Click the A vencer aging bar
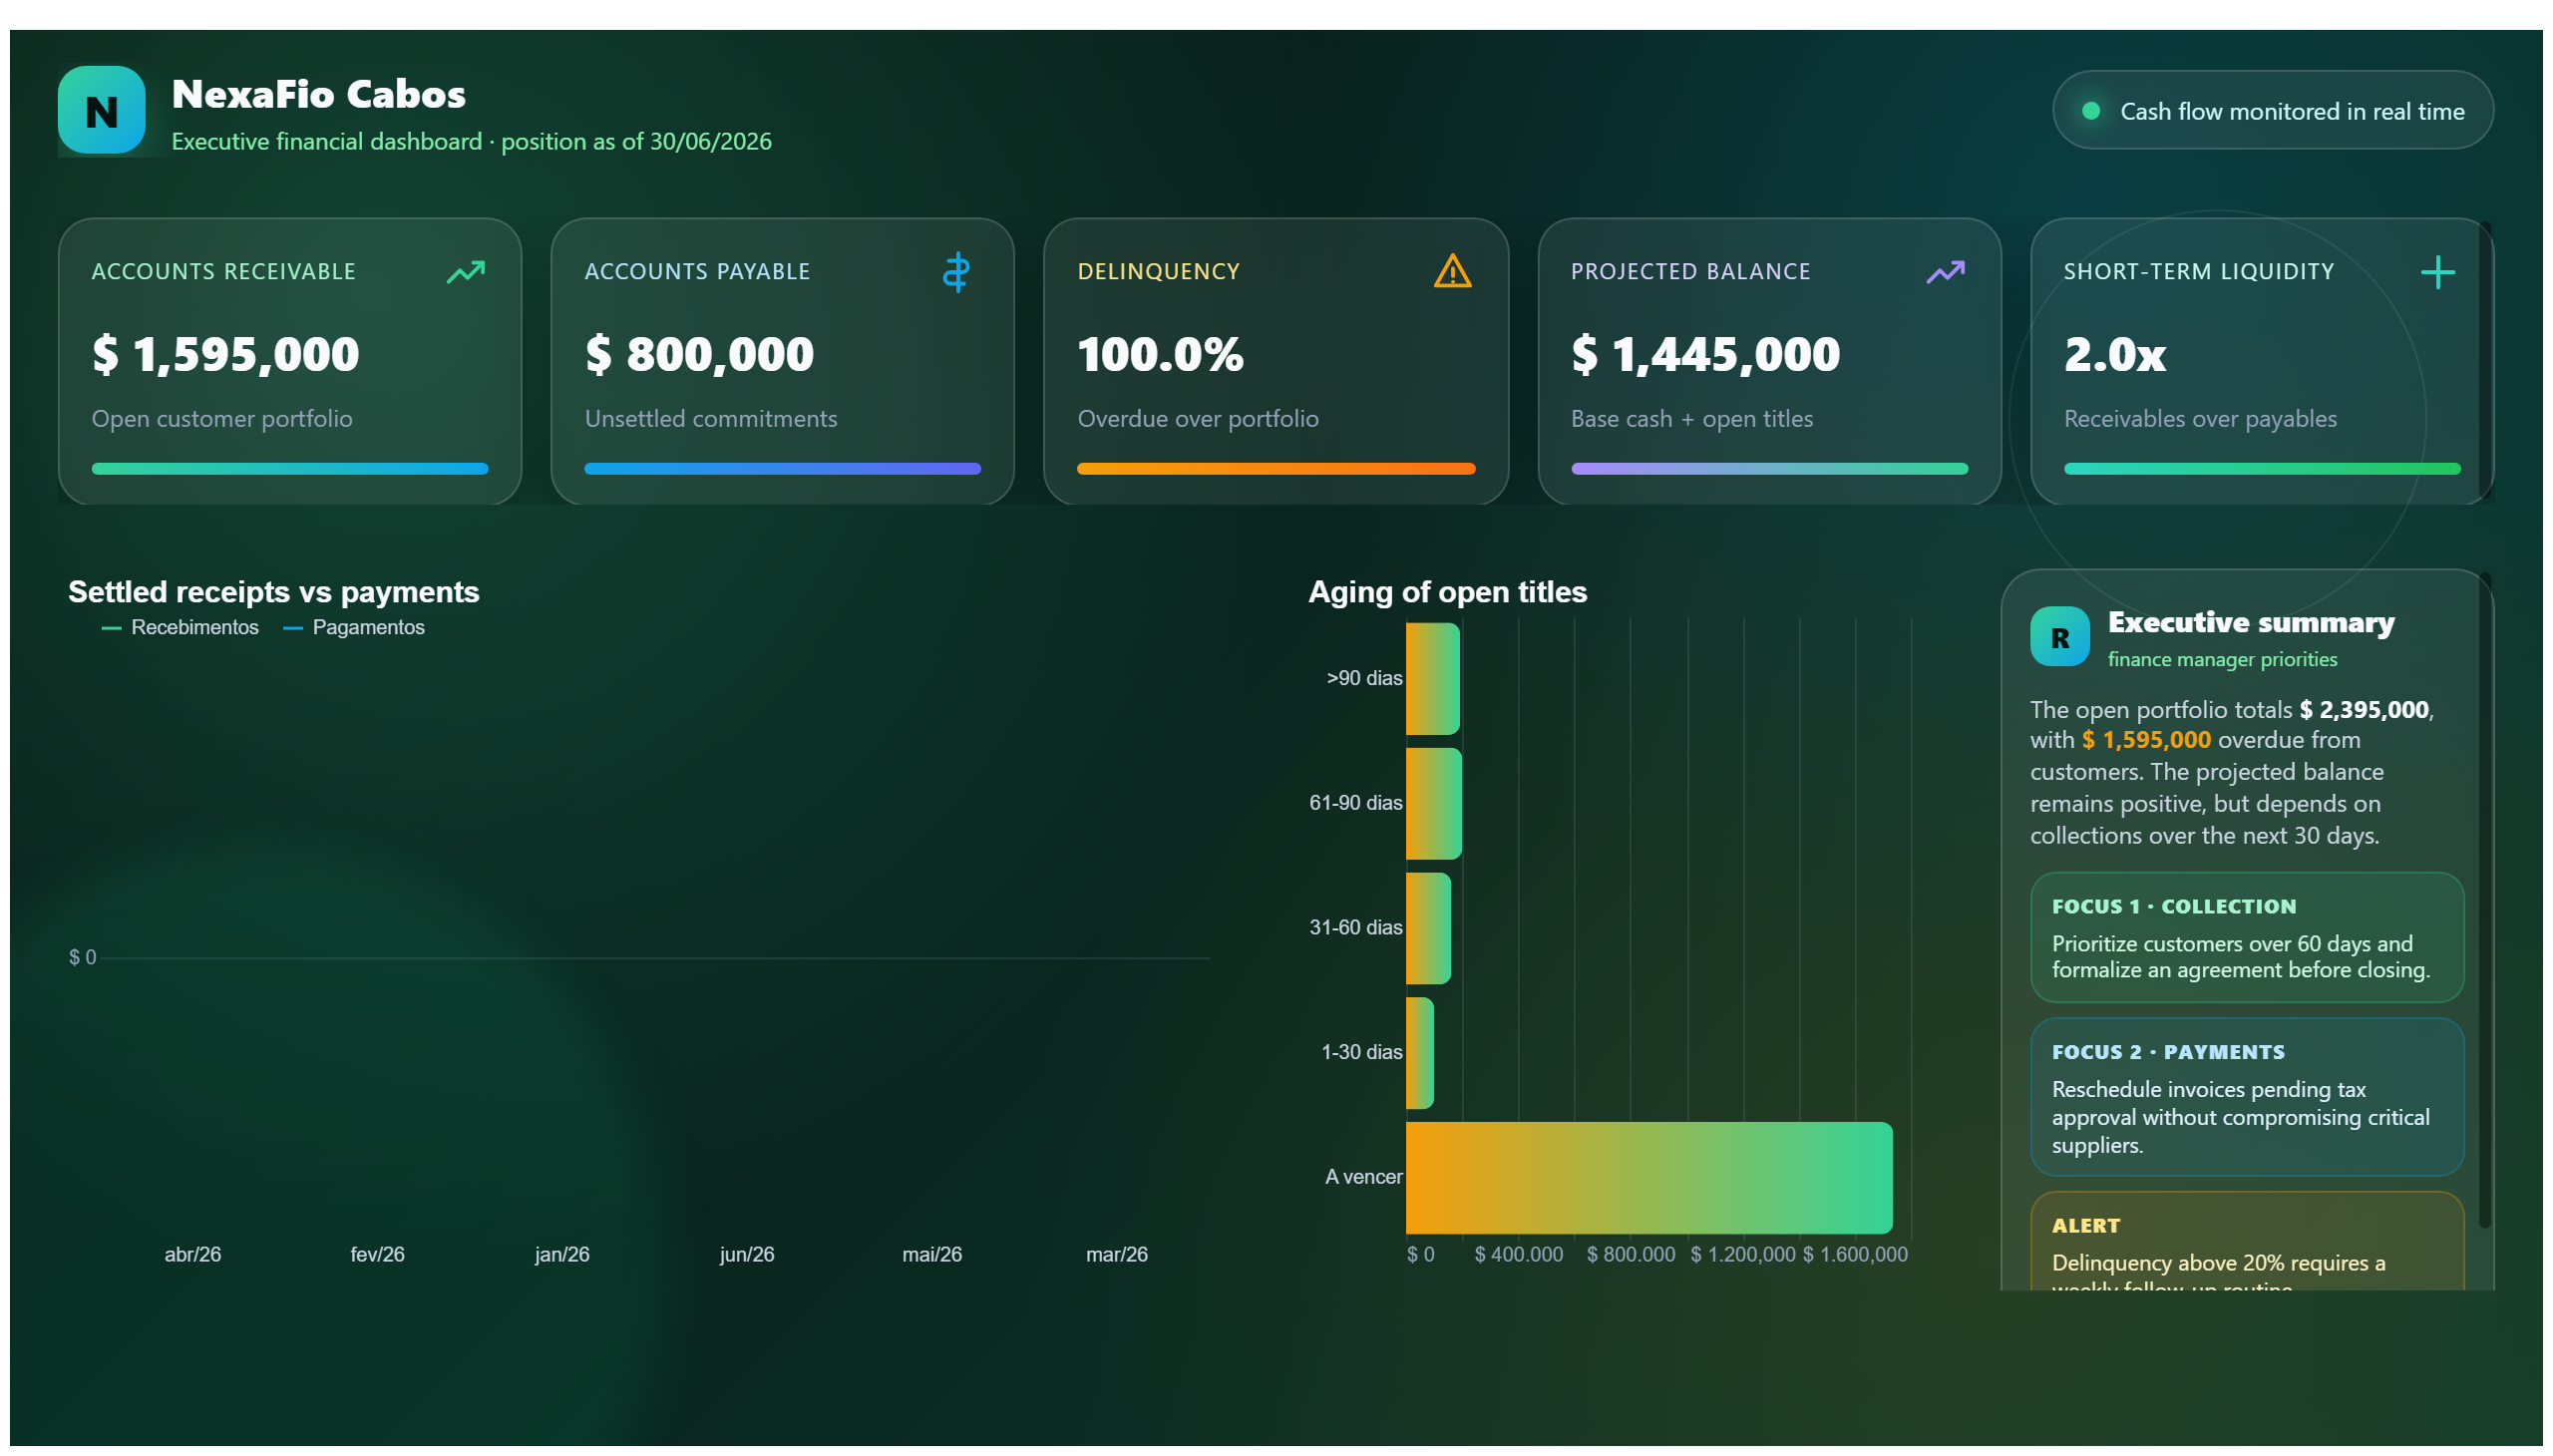 point(1649,1178)
